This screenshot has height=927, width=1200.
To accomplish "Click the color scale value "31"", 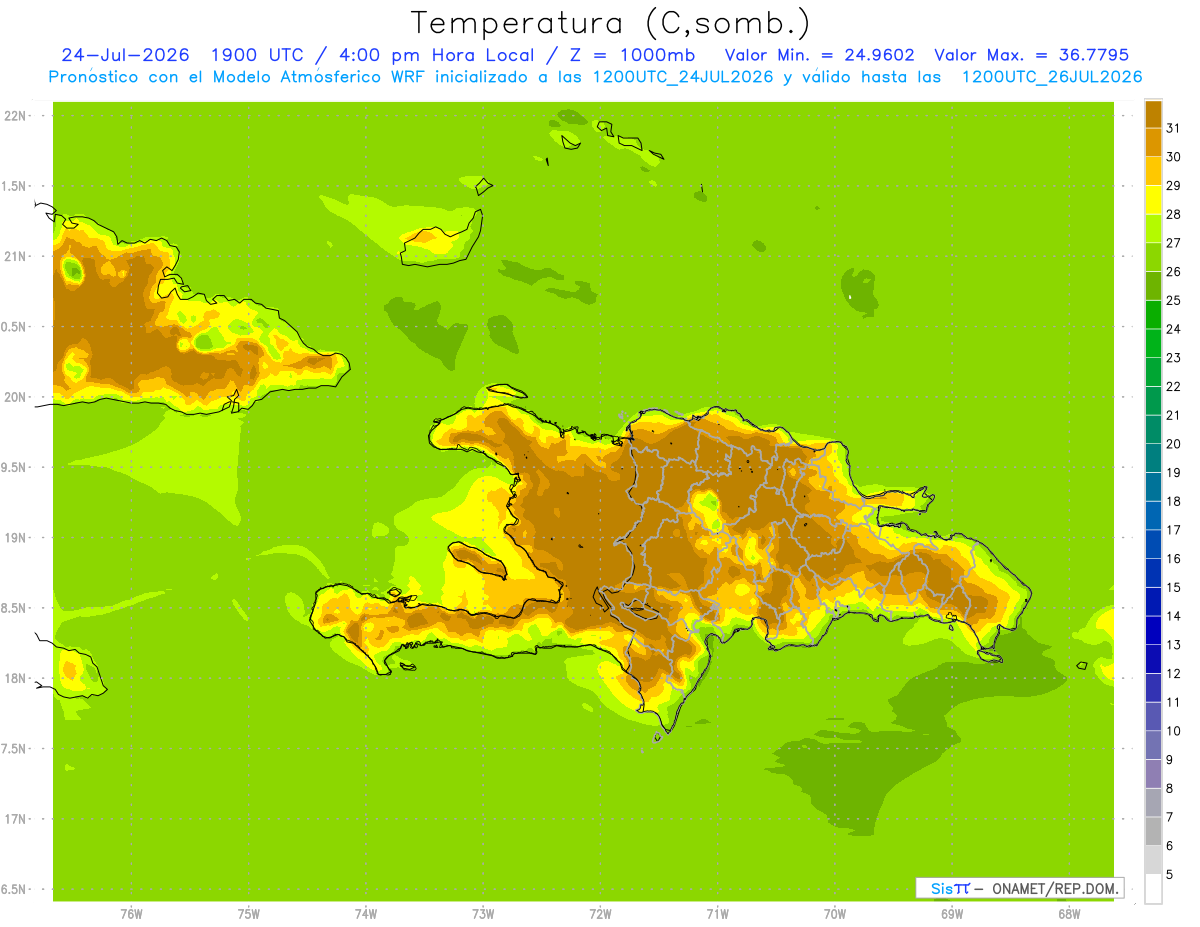I will click(x=1174, y=128).
